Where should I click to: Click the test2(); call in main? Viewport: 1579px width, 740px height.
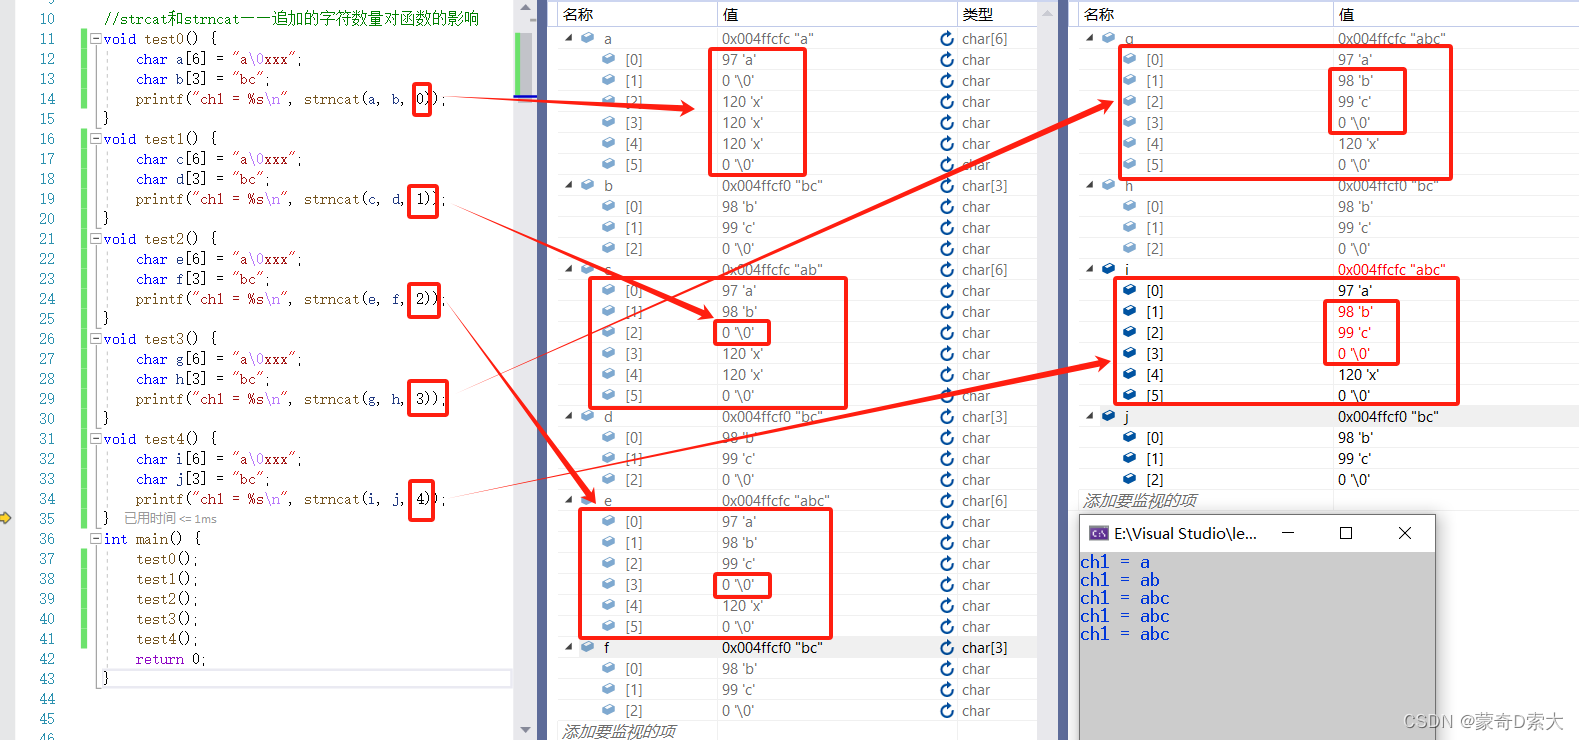pyautogui.click(x=167, y=599)
